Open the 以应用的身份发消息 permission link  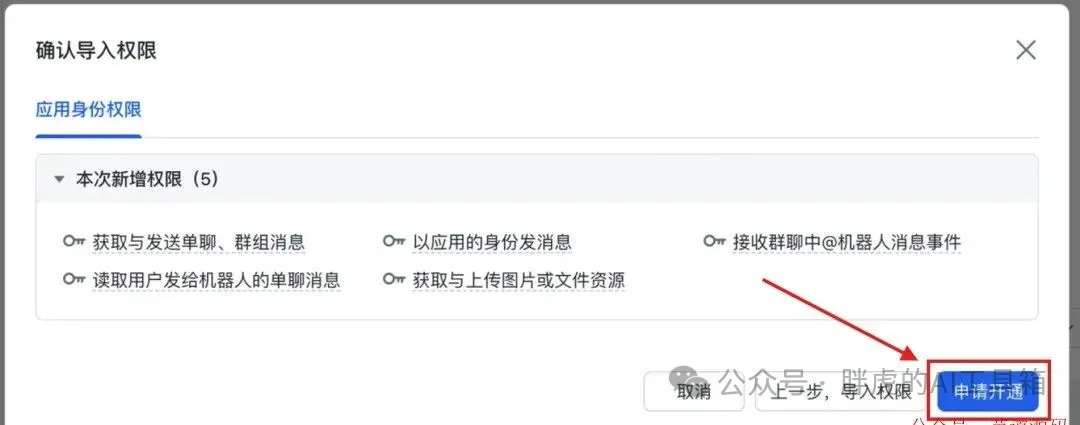coord(492,242)
